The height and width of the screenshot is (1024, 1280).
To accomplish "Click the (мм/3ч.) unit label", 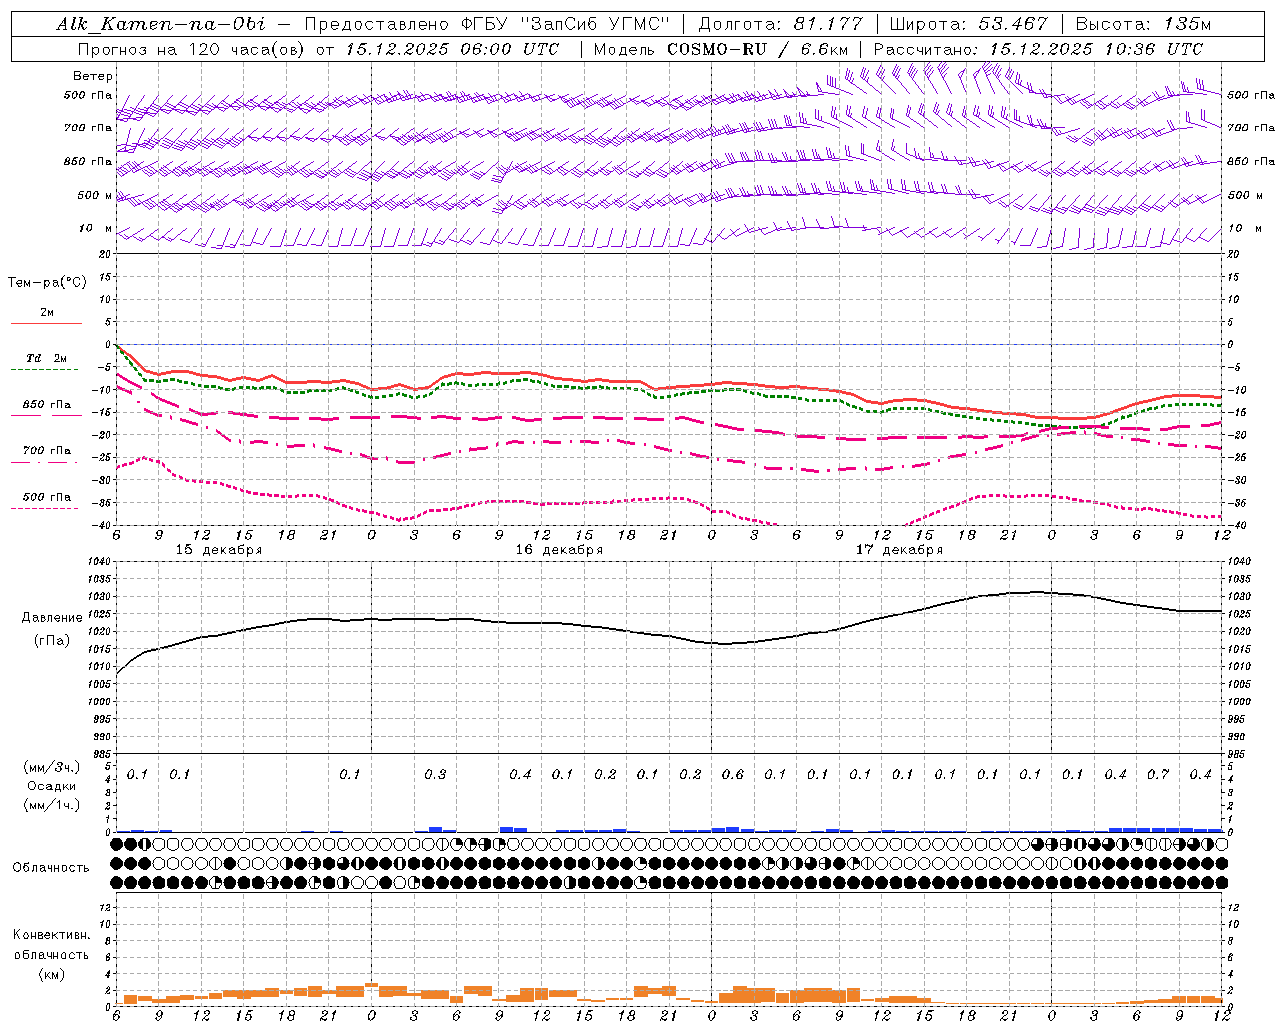I will coord(51,767).
